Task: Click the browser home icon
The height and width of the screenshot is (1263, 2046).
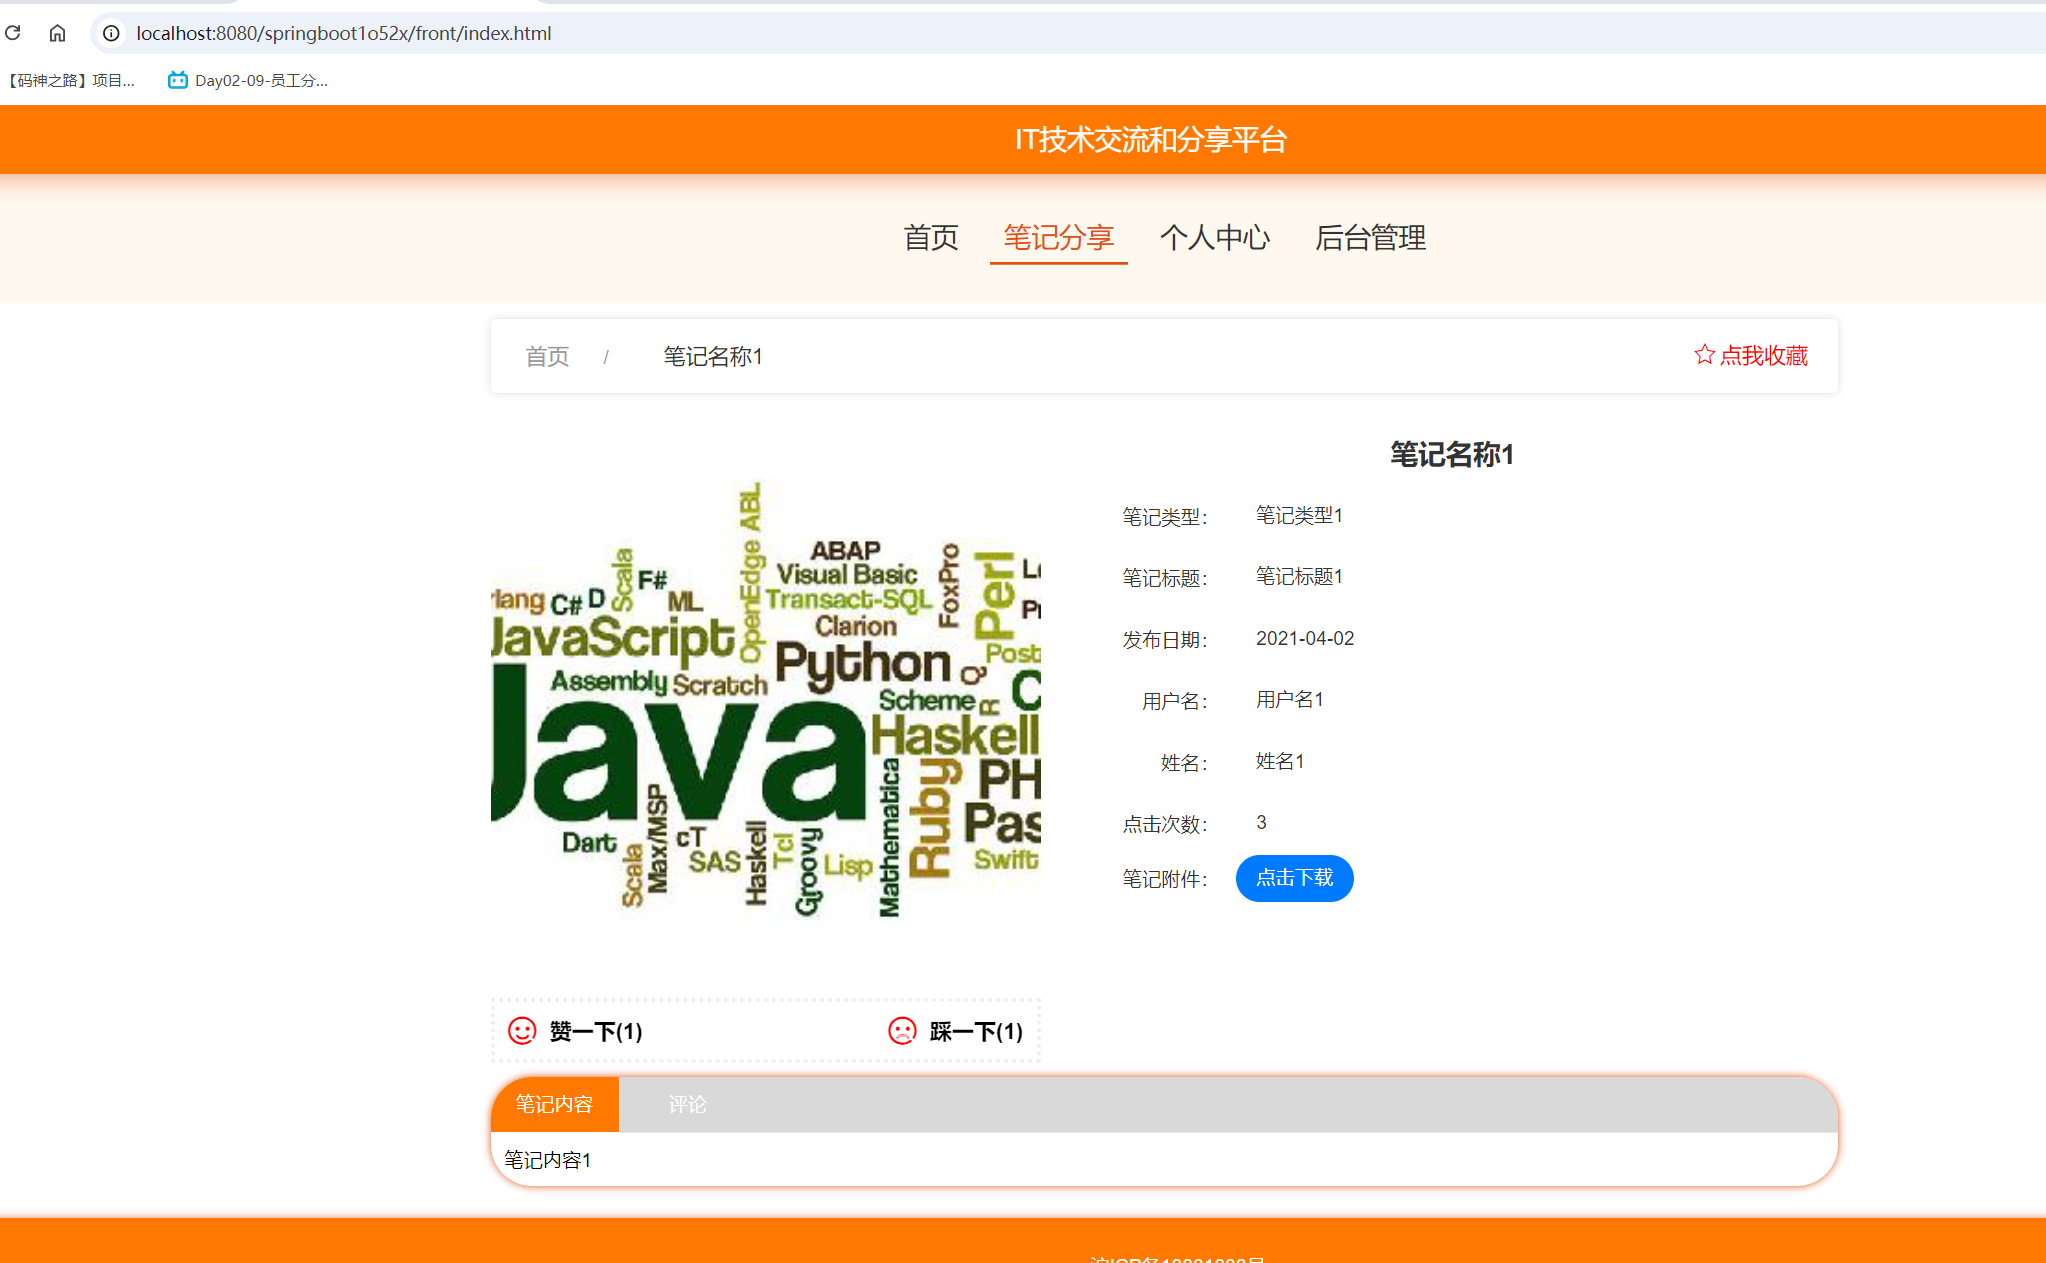Action: pyautogui.click(x=57, y=33)
